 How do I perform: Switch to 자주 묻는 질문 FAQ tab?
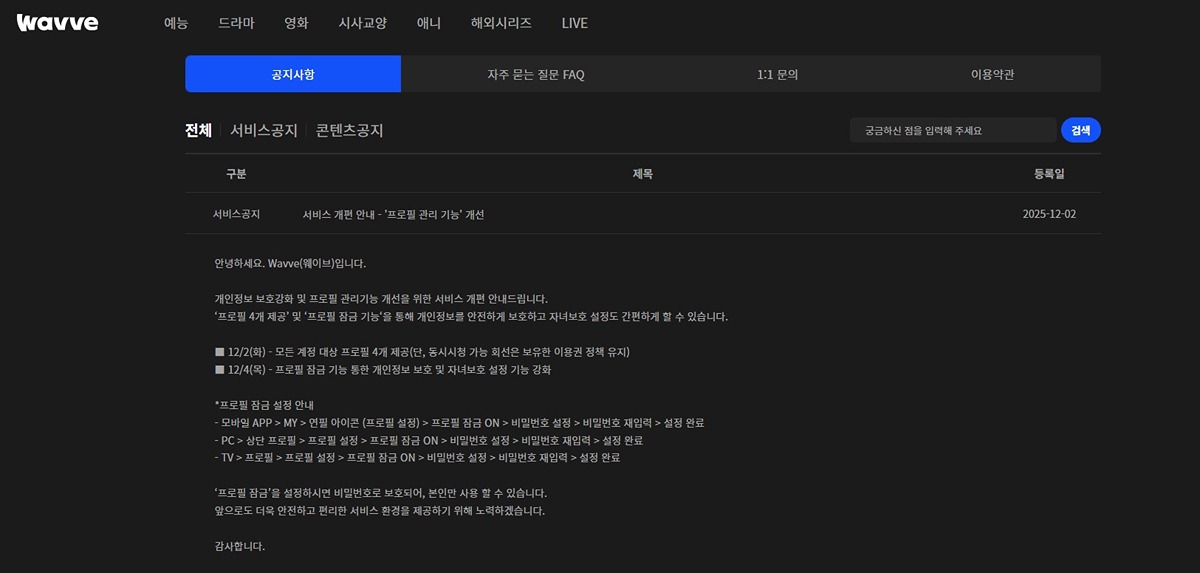click(x=535, y=74)
